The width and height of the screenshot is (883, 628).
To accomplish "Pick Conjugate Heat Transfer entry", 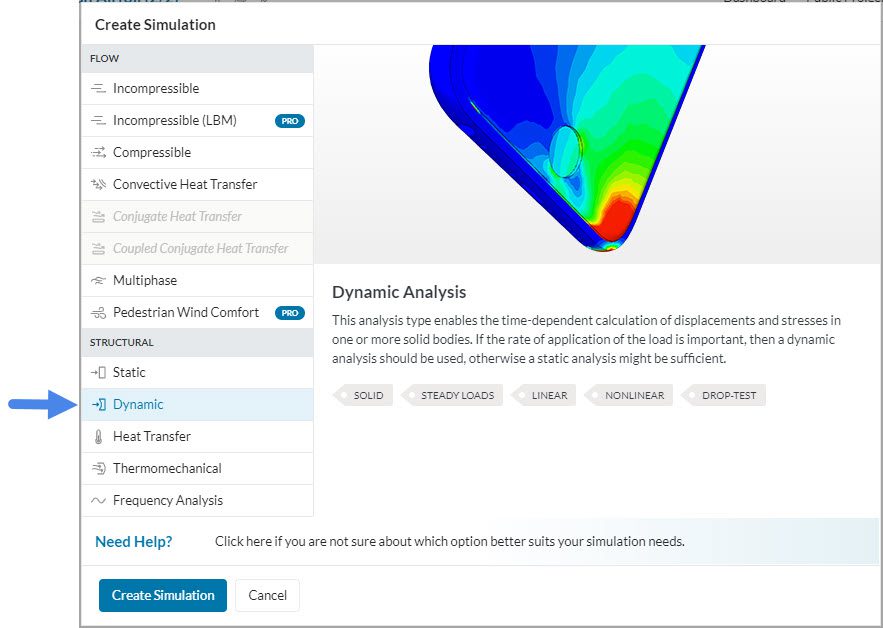I will click(x=177, y=217).
